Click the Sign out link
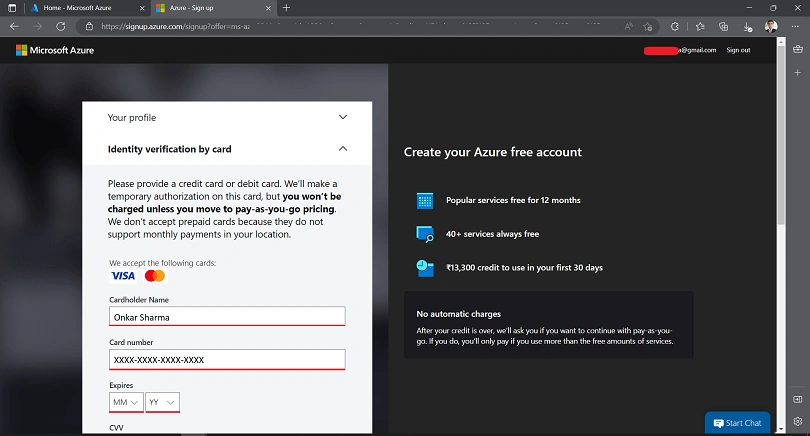Screen dimensions: 810x436 click(738, 50)
